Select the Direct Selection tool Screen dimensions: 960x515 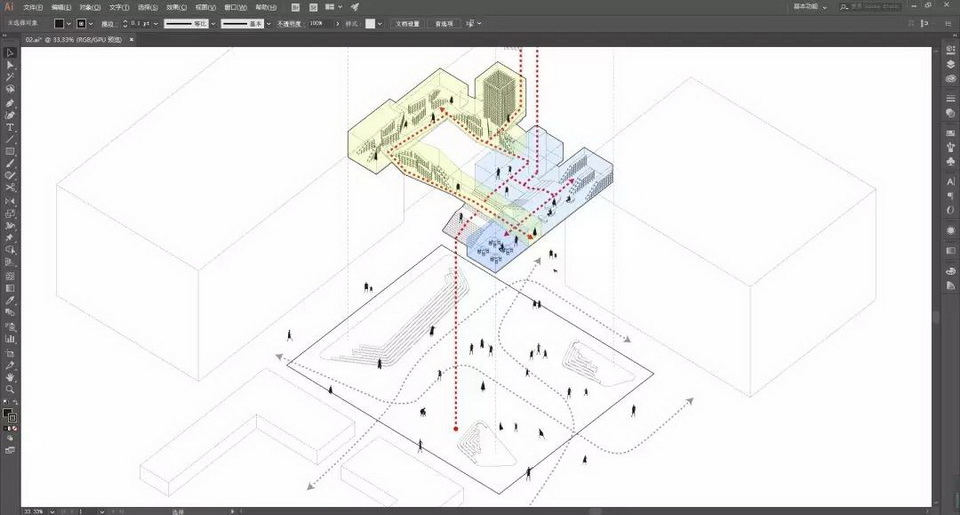click(x=10, y=65)
